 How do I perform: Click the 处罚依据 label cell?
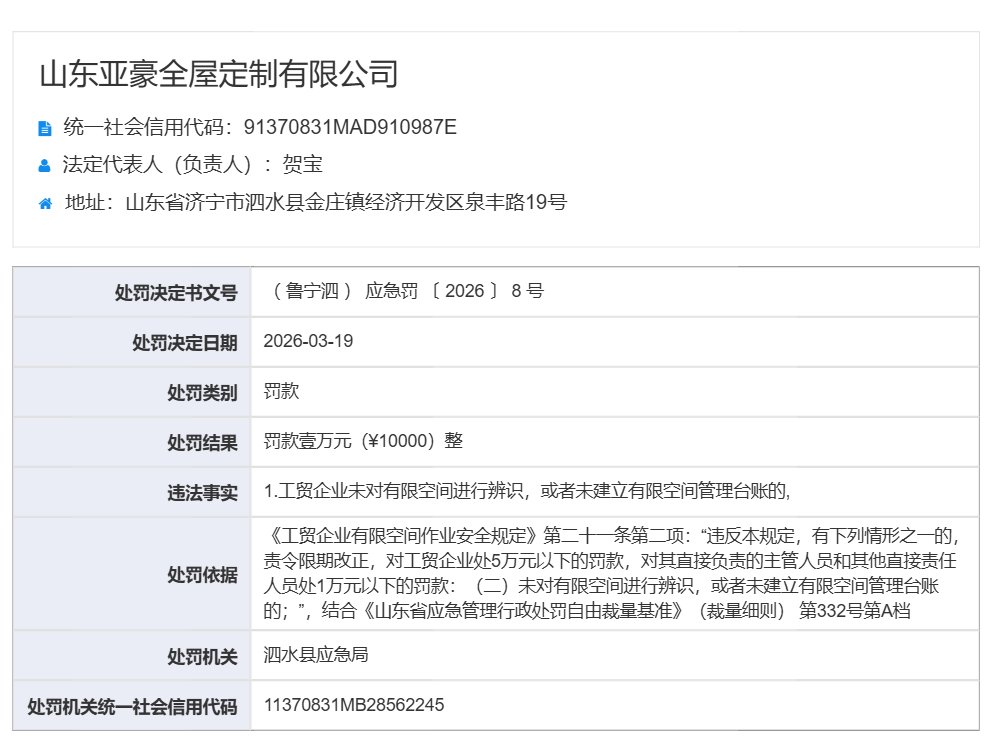pos(202,575)
